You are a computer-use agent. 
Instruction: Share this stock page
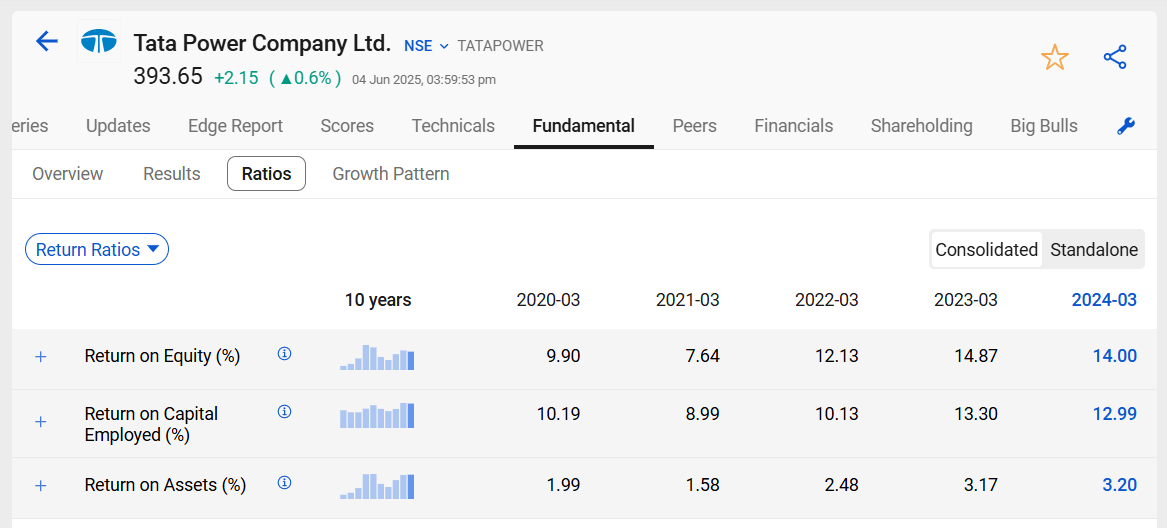(1114, 57)
